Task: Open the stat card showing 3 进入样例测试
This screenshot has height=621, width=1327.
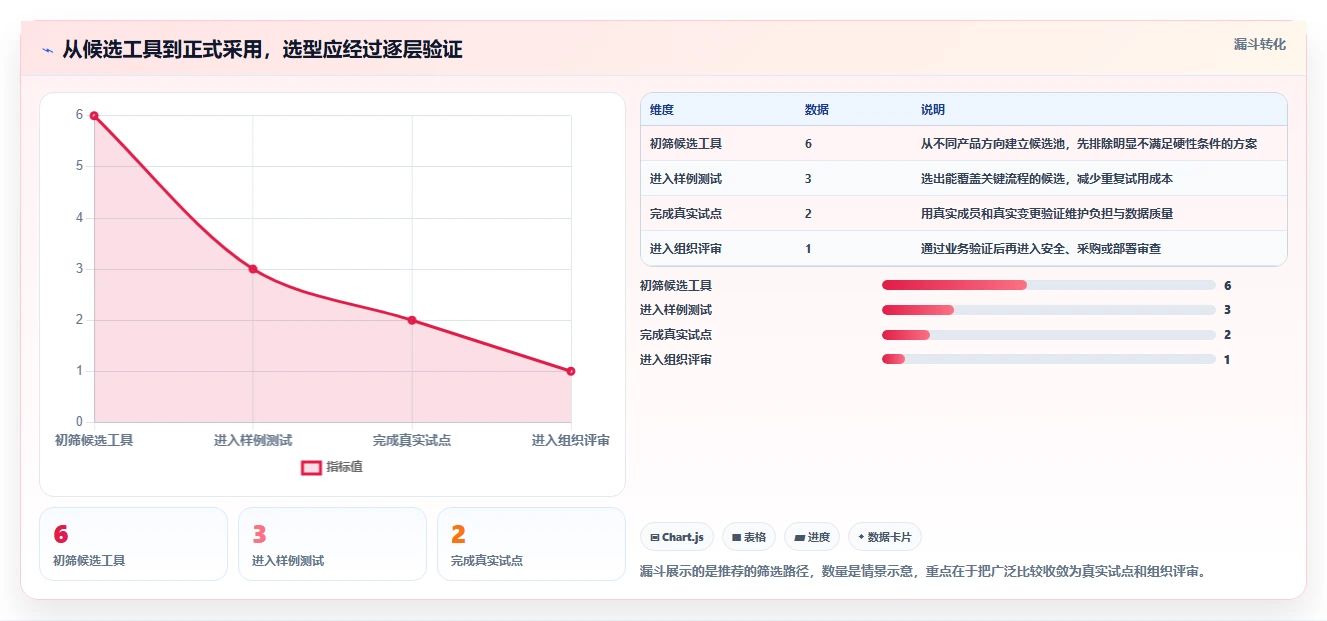Action: pyautogui.click(x=333, y=544)
